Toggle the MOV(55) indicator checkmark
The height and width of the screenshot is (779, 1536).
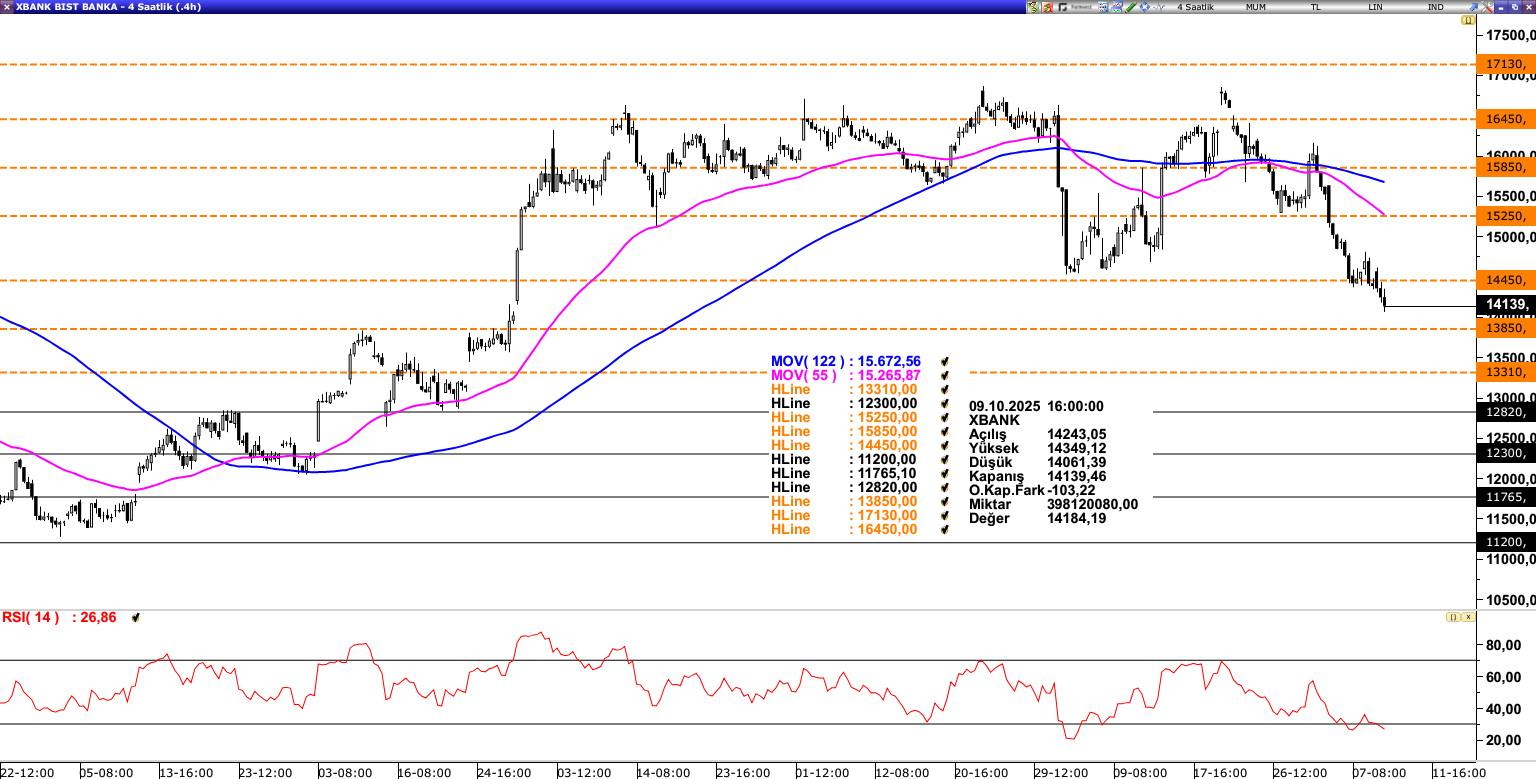944,375
